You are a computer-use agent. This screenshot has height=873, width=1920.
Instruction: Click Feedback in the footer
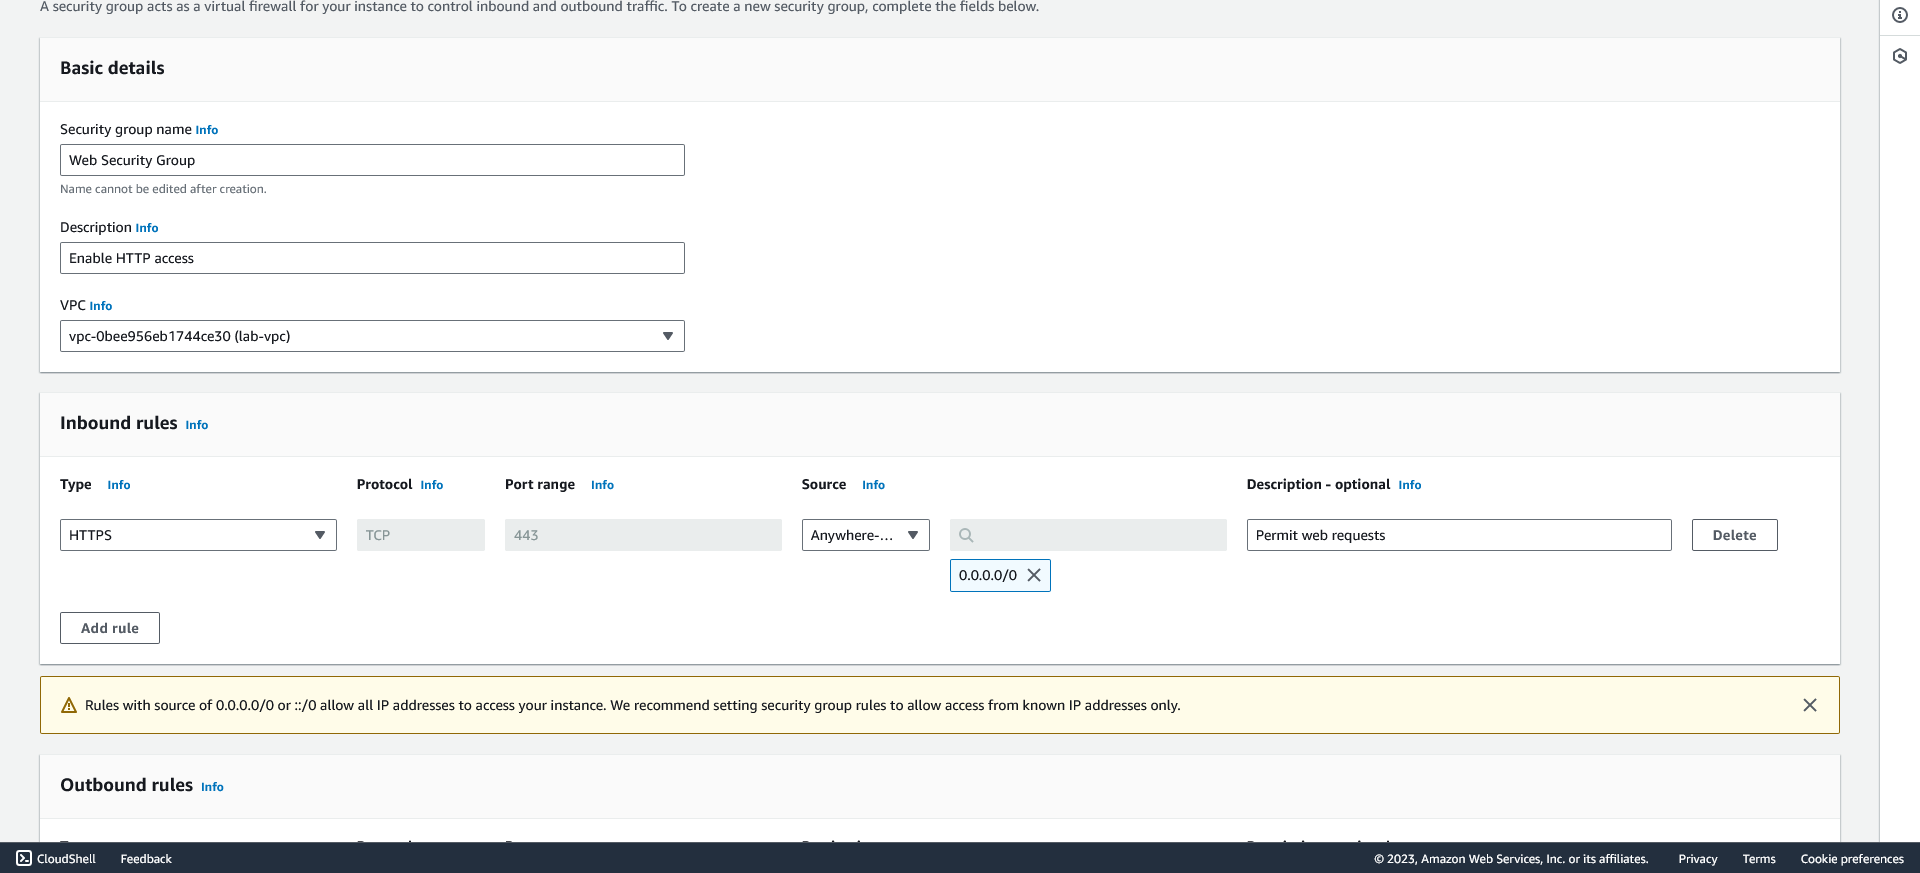click(146, 859)
